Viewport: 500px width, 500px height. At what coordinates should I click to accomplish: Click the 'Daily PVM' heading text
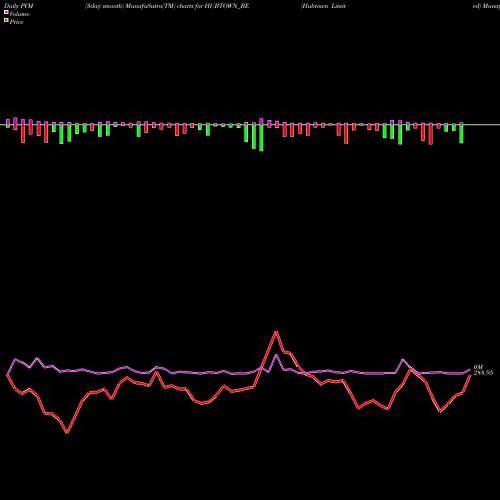(x=19, y=6)
